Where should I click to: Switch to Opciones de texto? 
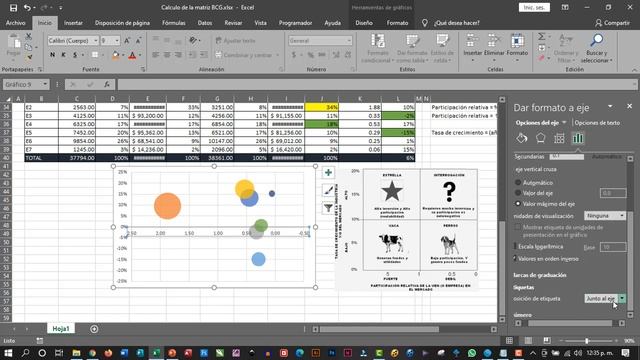[x=597, y=122]
